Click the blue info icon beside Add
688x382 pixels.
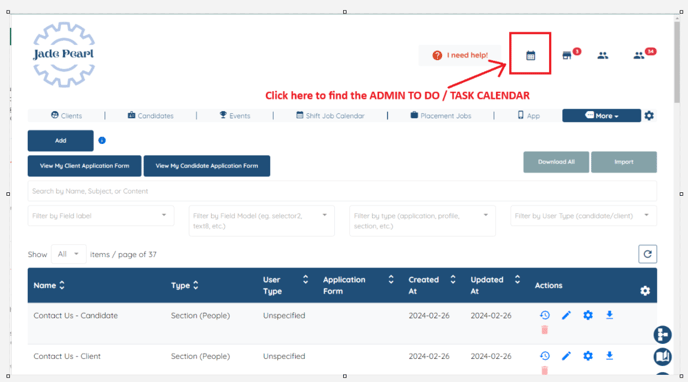(x=102, y=140)
